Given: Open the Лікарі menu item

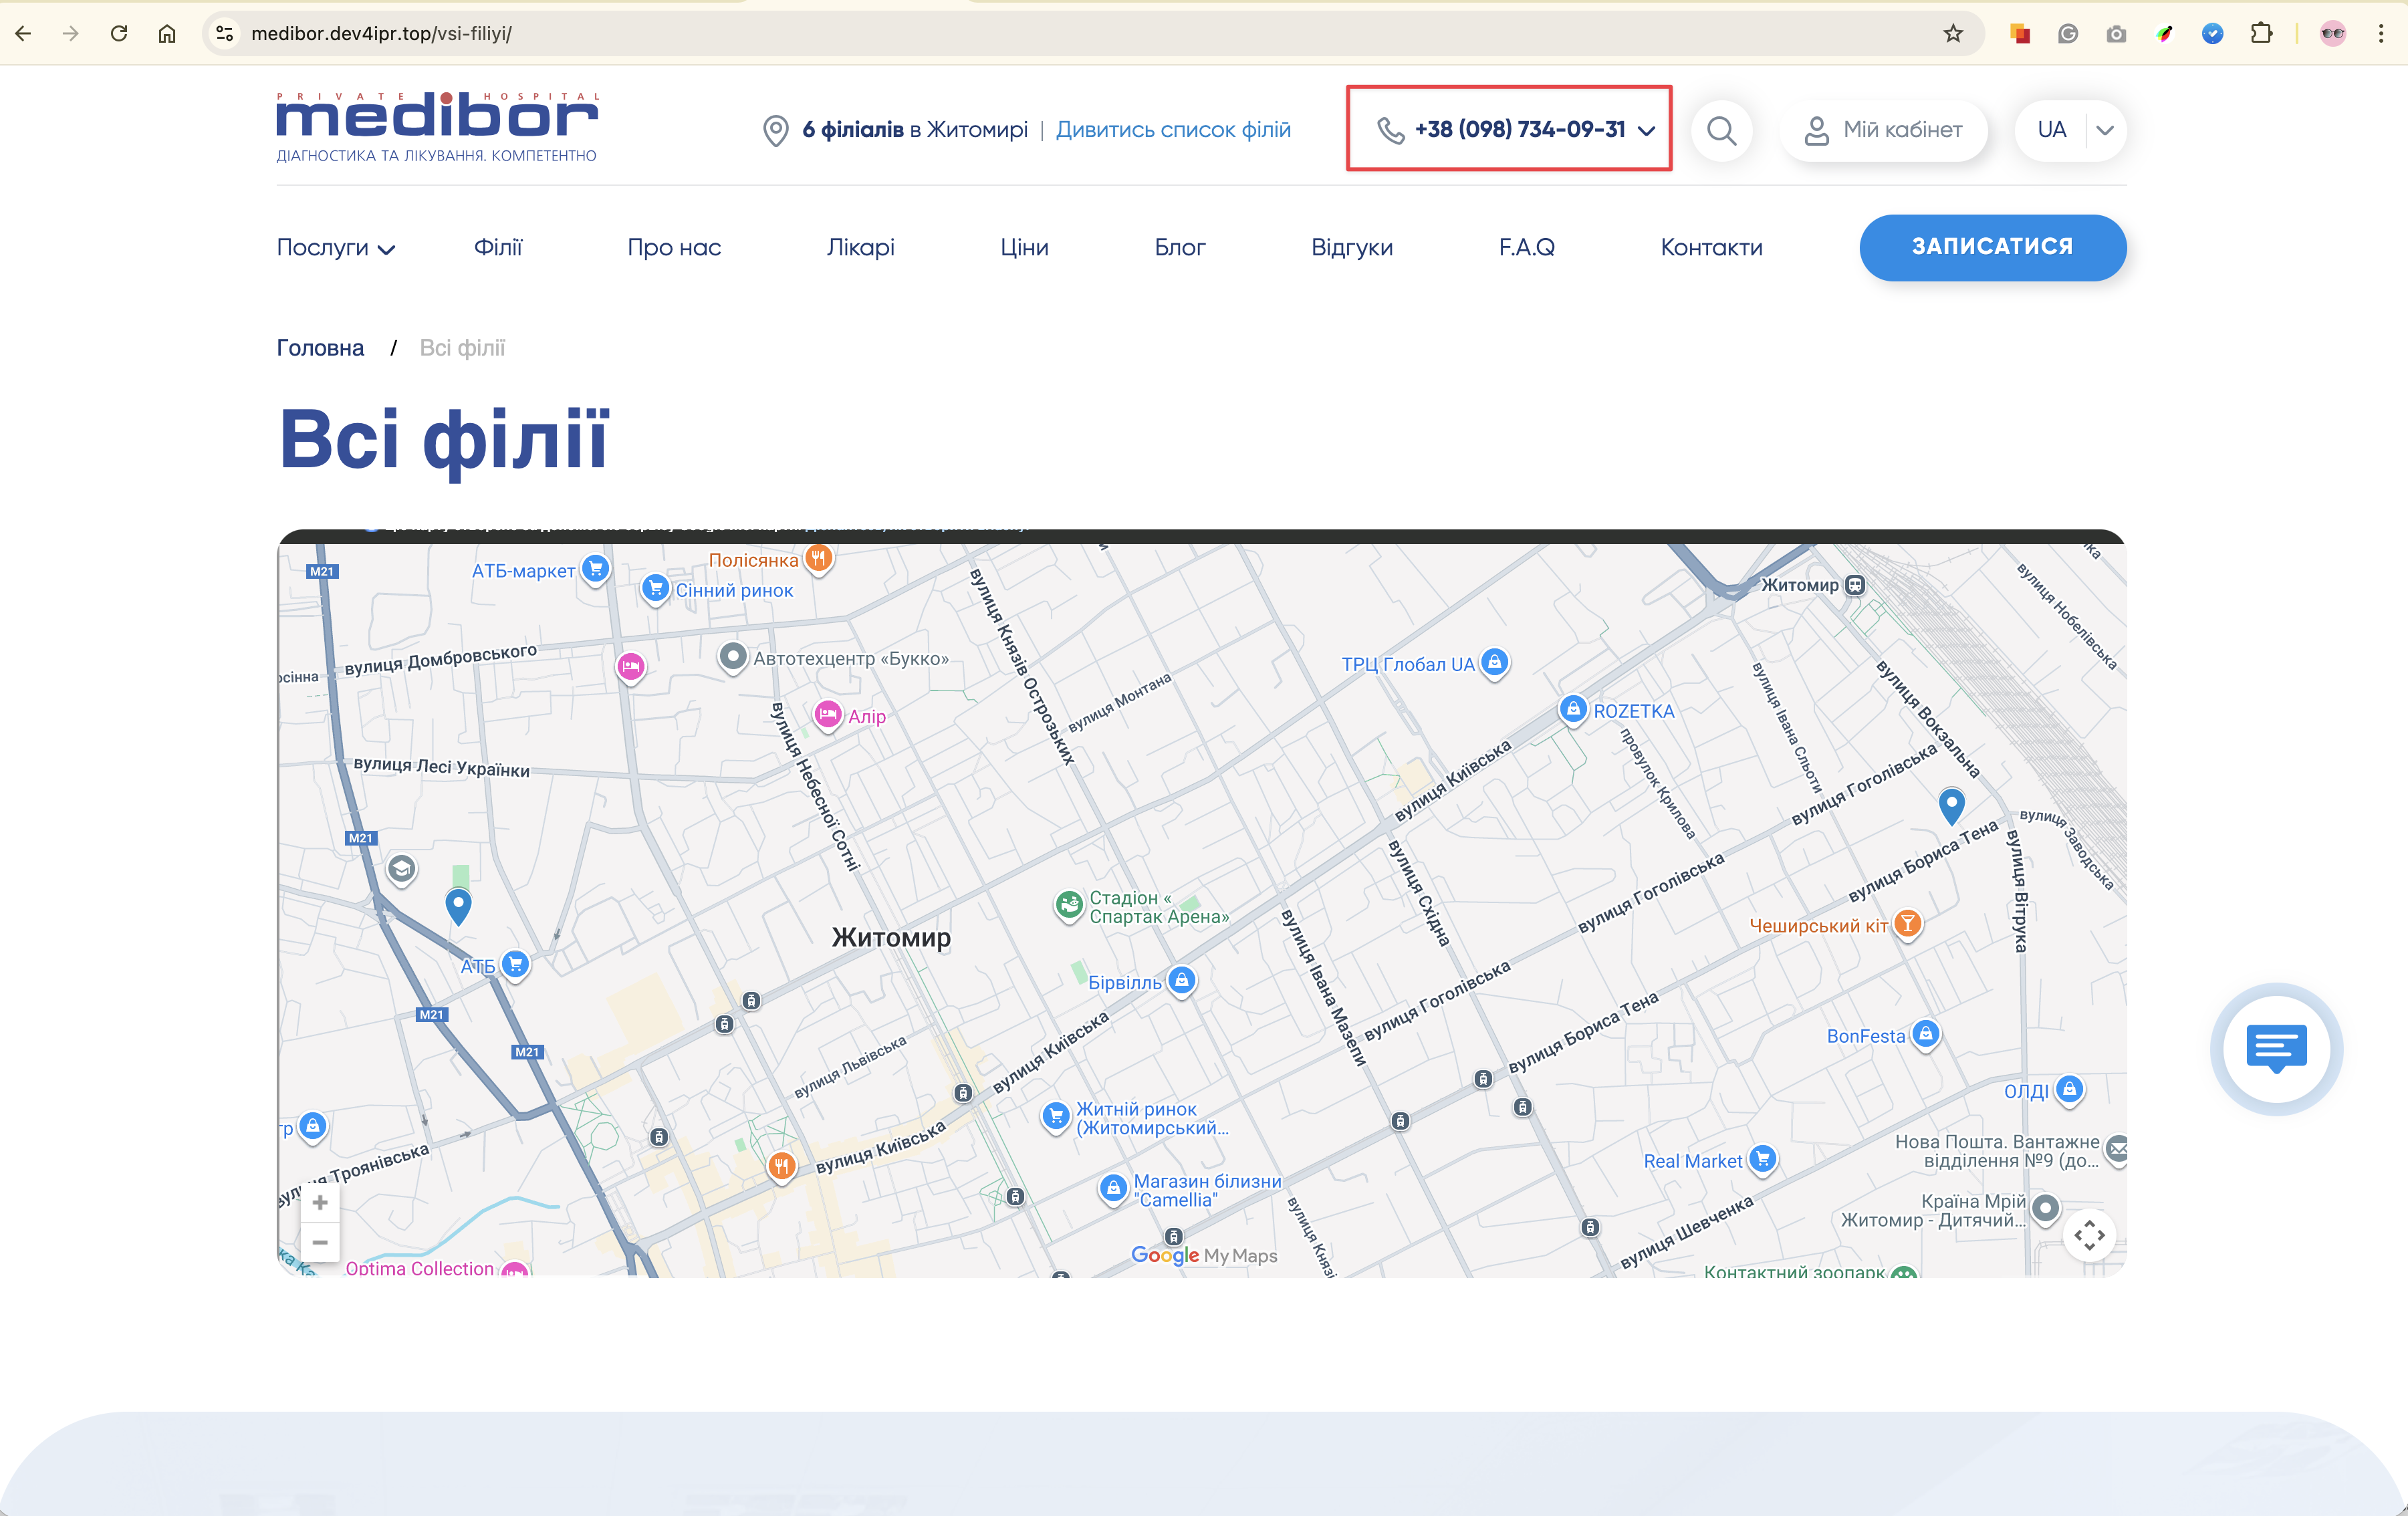Looking at the screenshot, I should pos(860,247).
